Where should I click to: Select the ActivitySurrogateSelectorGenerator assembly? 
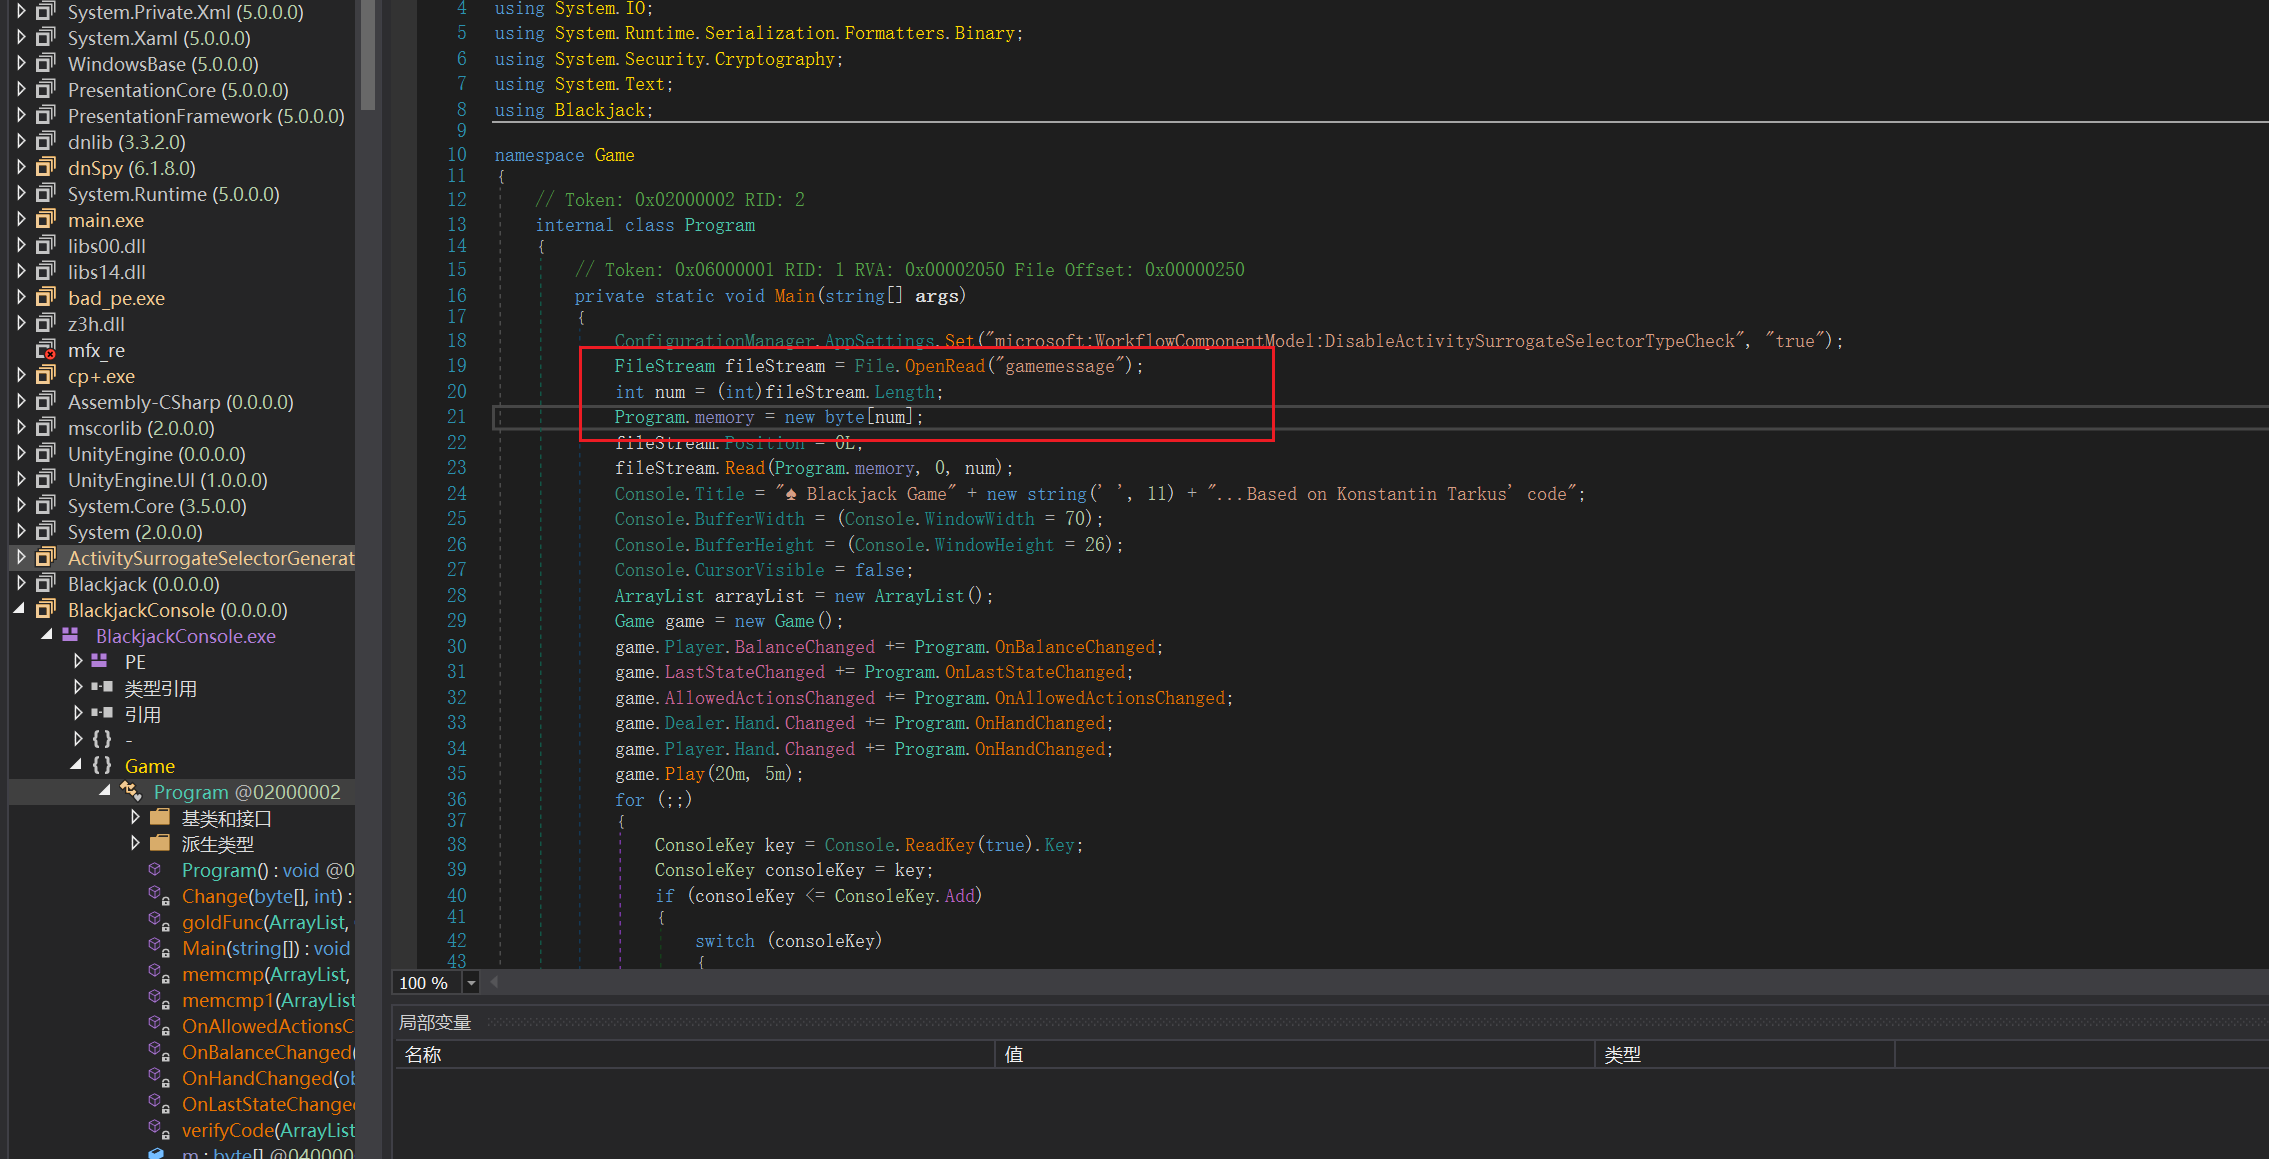(x=210, y=558)
